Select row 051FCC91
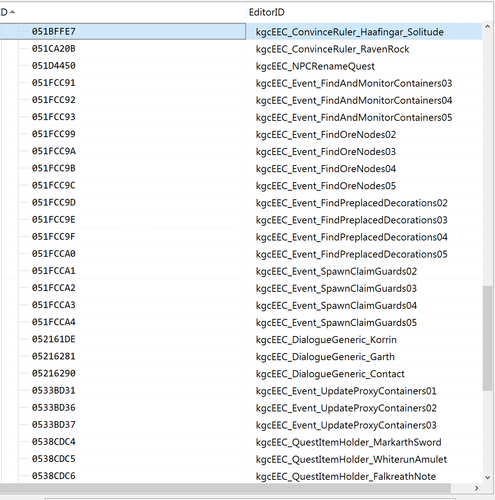495x500 pixels. coord(54,83)
